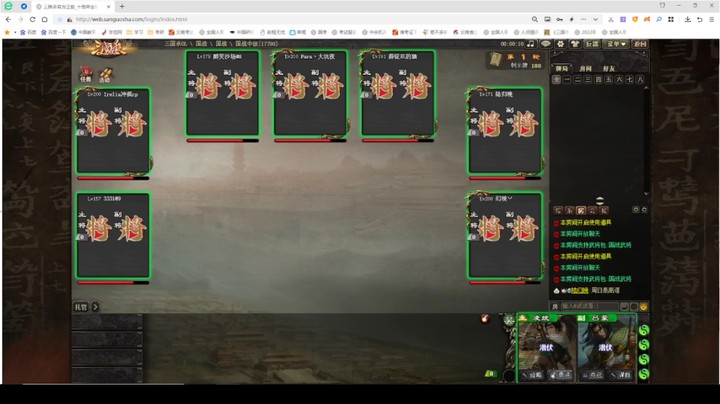Select seat filter 二
The height and width of the screenshot is (404, 720).
pyautogui.click(x=577, y=79)
